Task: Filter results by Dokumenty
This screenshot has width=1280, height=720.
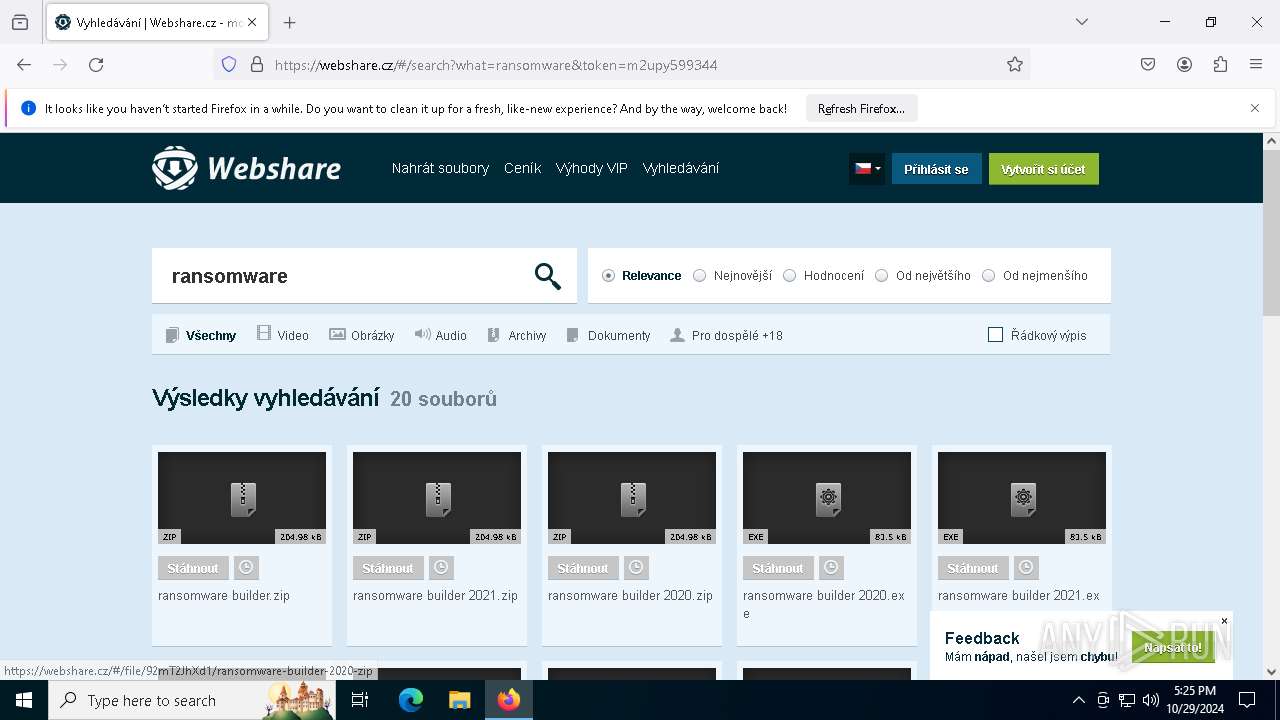Action: [x=608, y=335]
